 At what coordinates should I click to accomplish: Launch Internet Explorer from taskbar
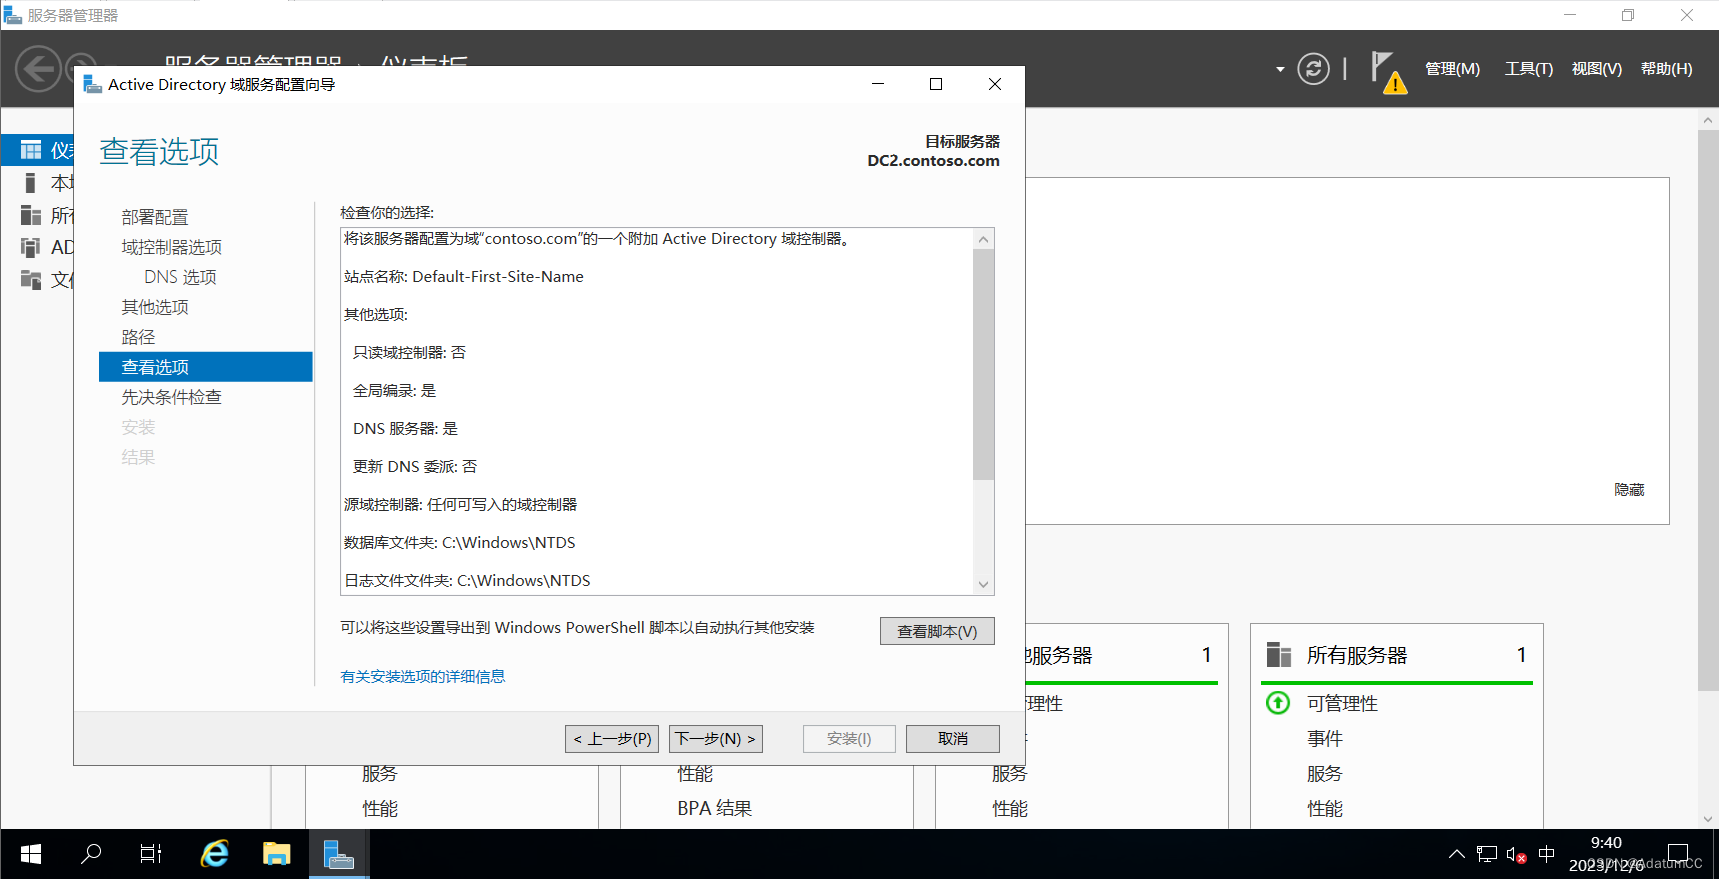pyautogui.click(x=215, y=854)
